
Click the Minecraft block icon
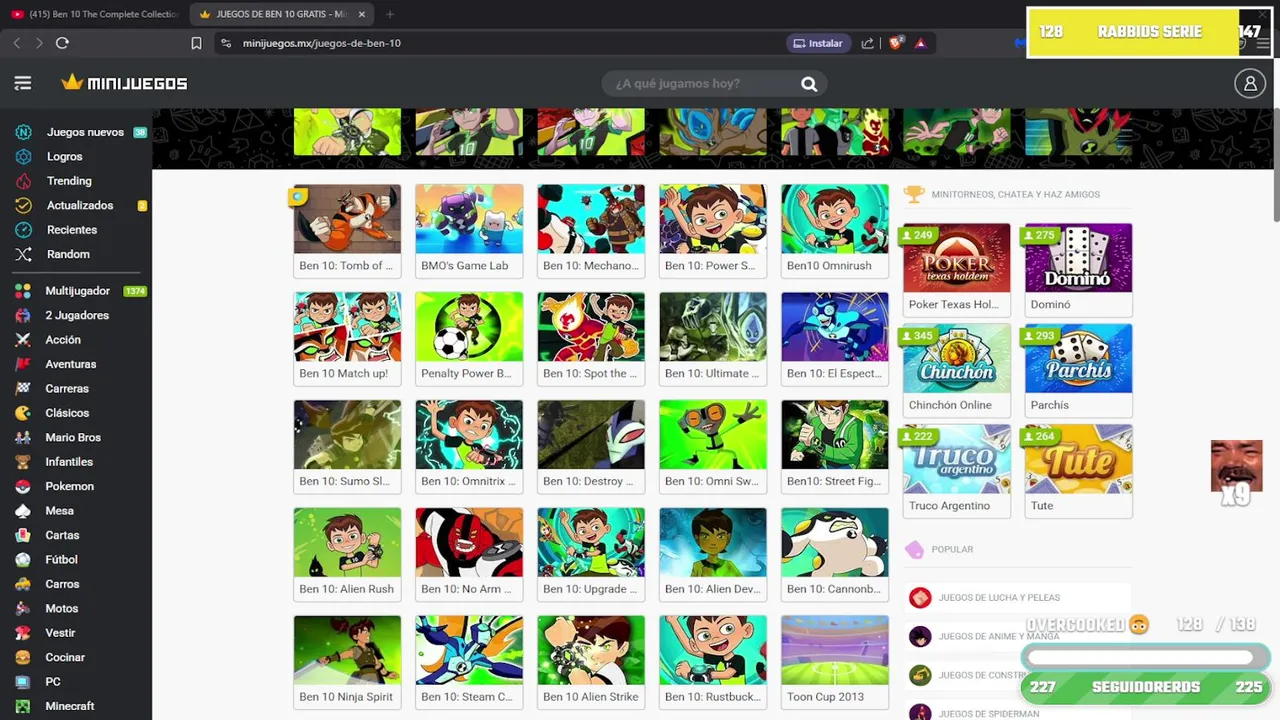coord(23,706)
